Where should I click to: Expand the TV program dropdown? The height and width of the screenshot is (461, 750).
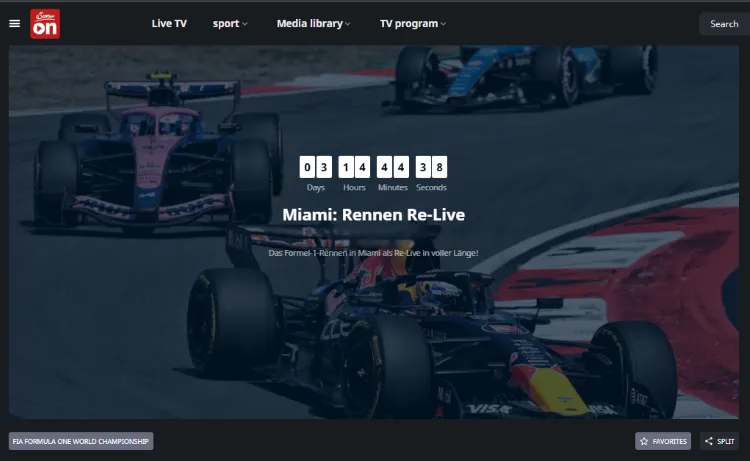coord(413,23)
